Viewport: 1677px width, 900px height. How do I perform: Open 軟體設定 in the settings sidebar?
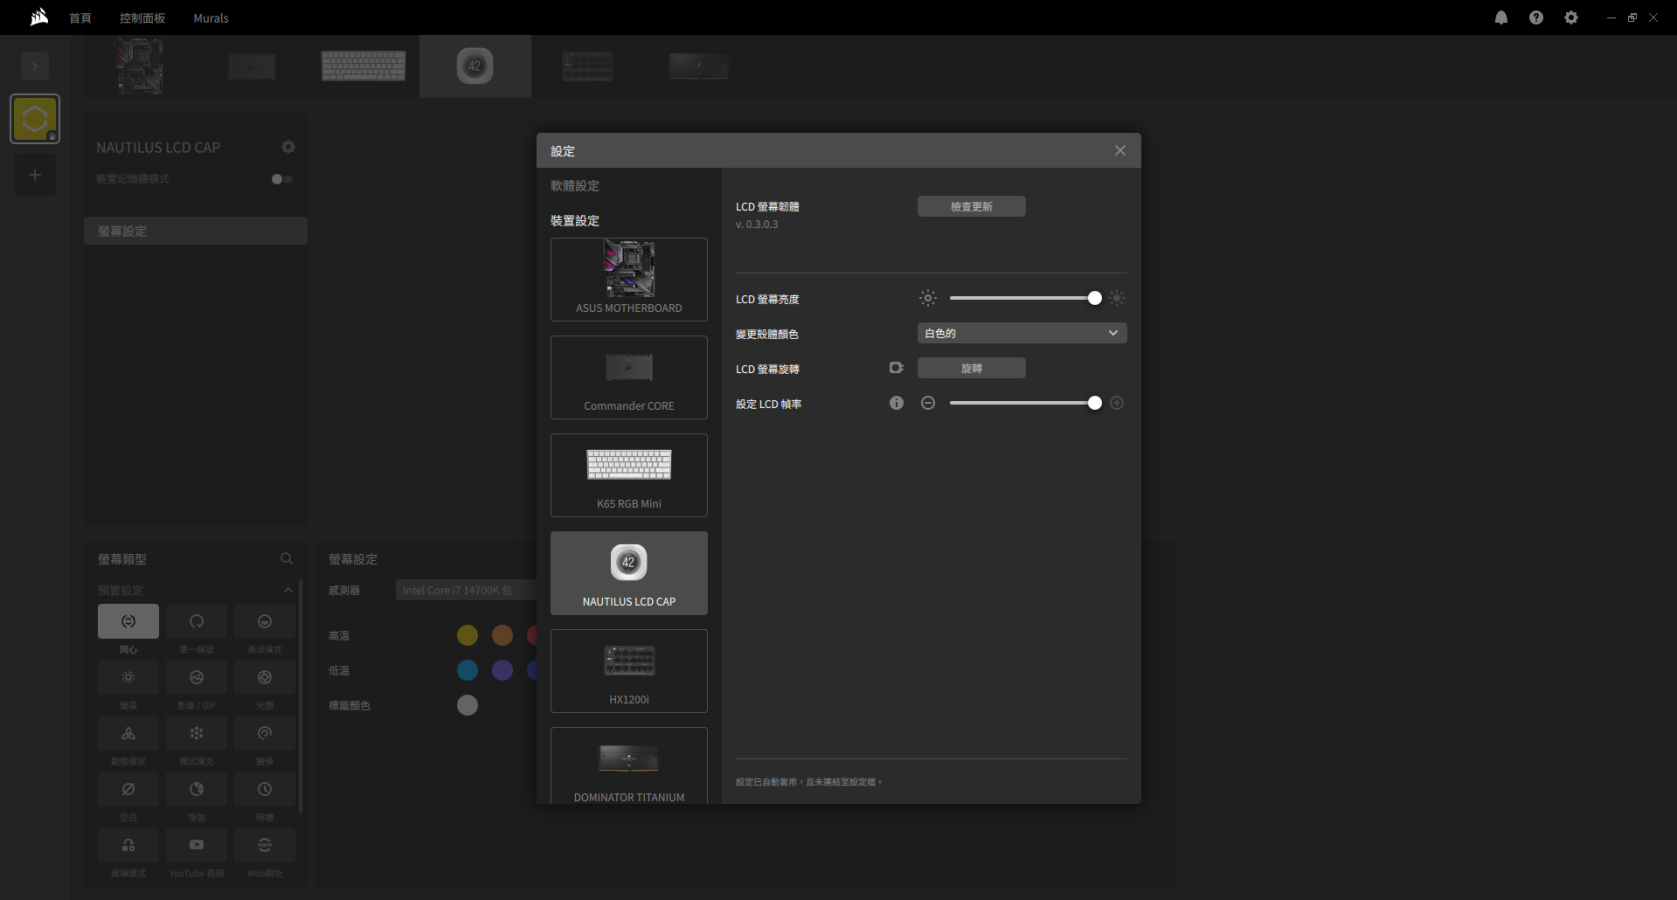[575, 186]
